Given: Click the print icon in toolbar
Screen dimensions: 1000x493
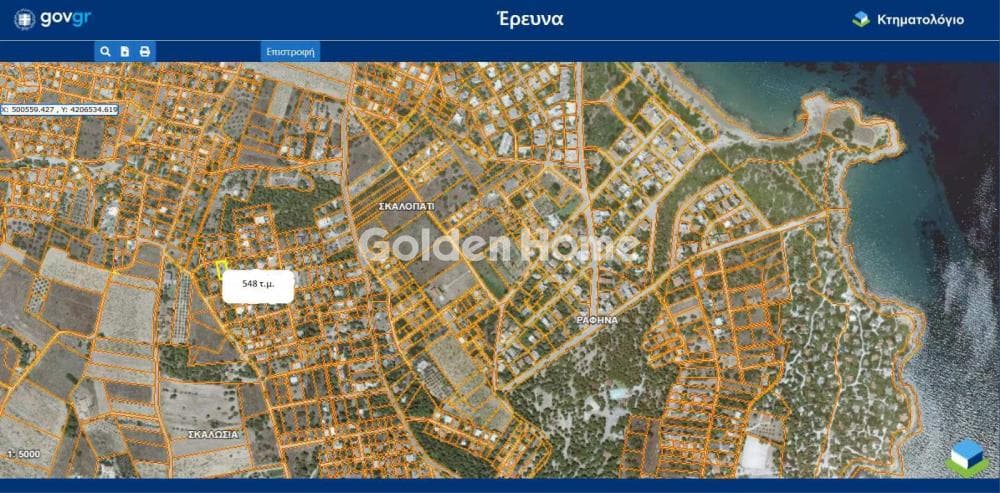Looking at the screenshot, I should 145,52.
